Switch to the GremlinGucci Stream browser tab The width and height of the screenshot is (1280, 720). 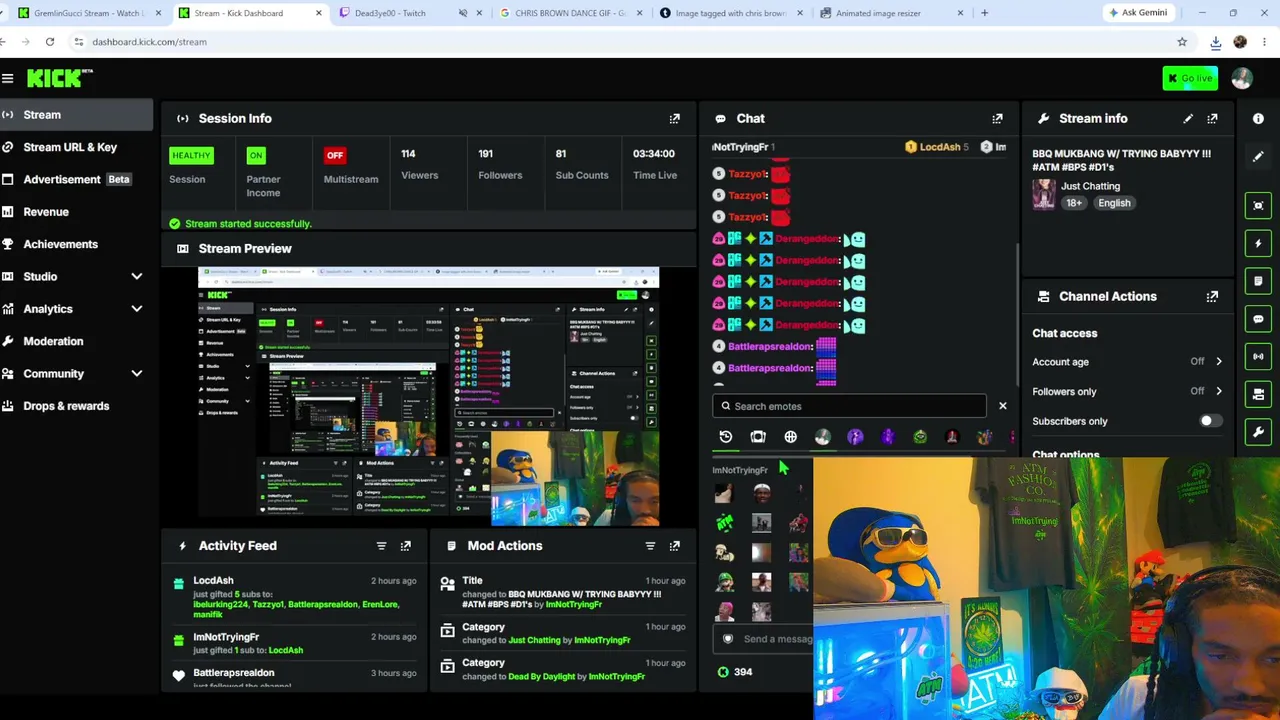pyautogui.click(x=88, y=13)
